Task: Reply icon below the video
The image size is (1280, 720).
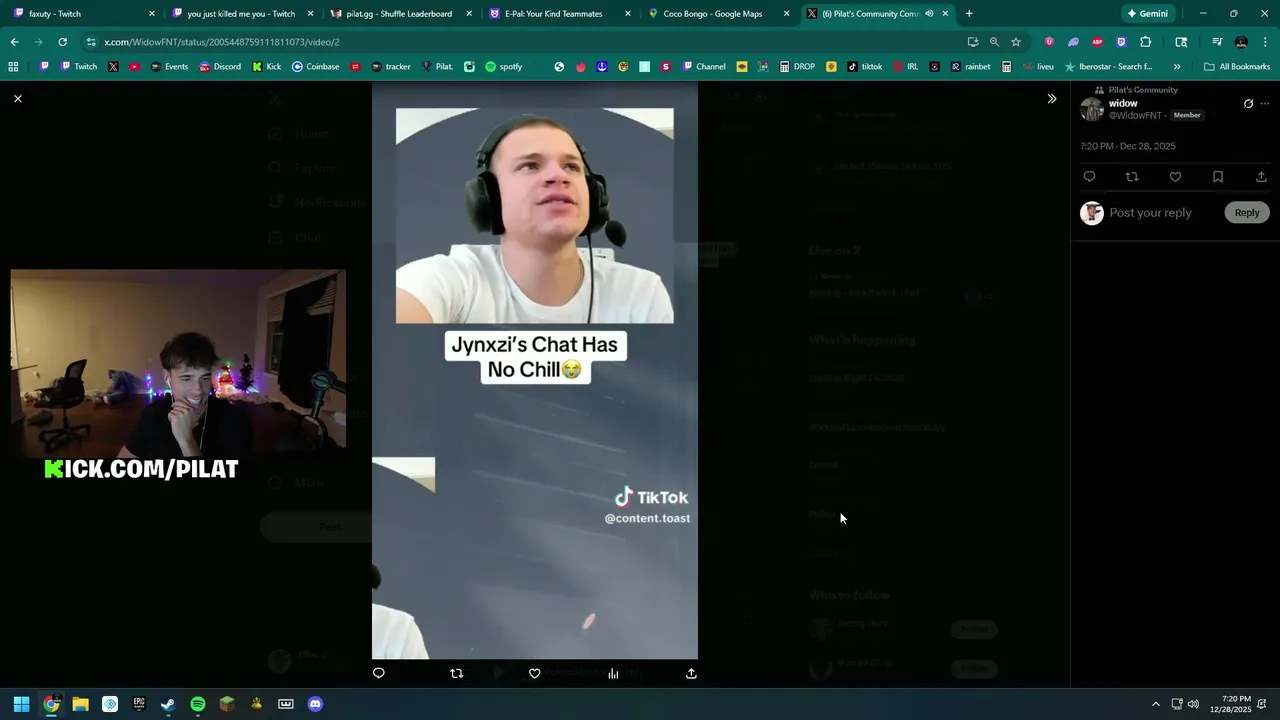Action: pos(379,673)
